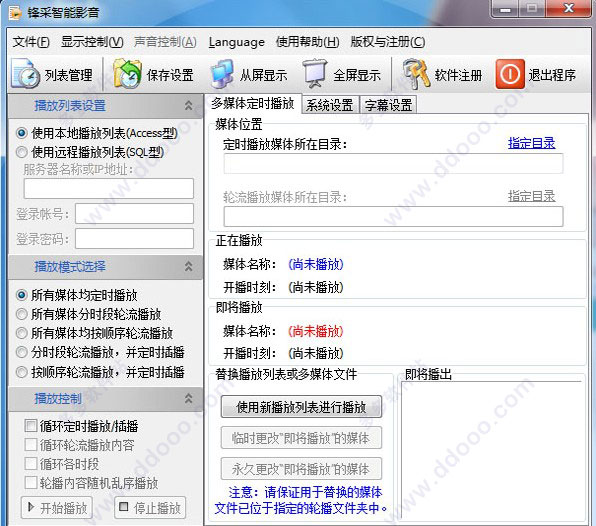
Task: Click the 开始播放 button
Action: pos(57,508)
